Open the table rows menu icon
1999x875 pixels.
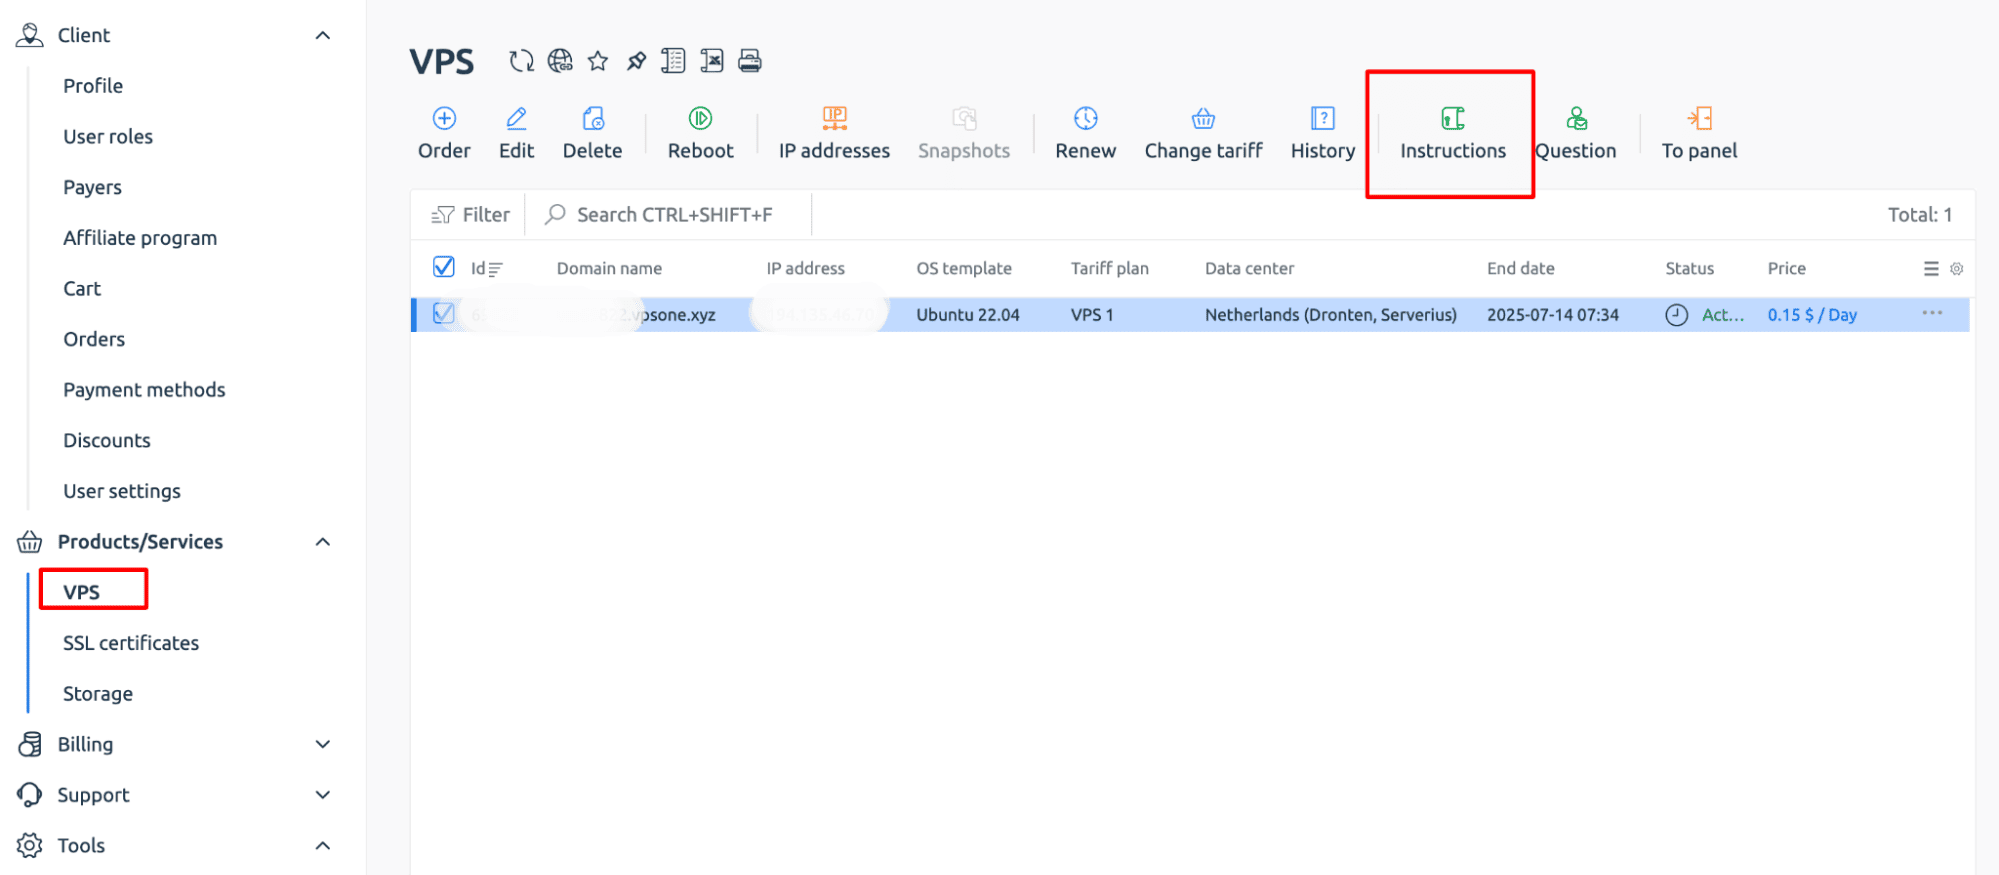[1931, 268]
